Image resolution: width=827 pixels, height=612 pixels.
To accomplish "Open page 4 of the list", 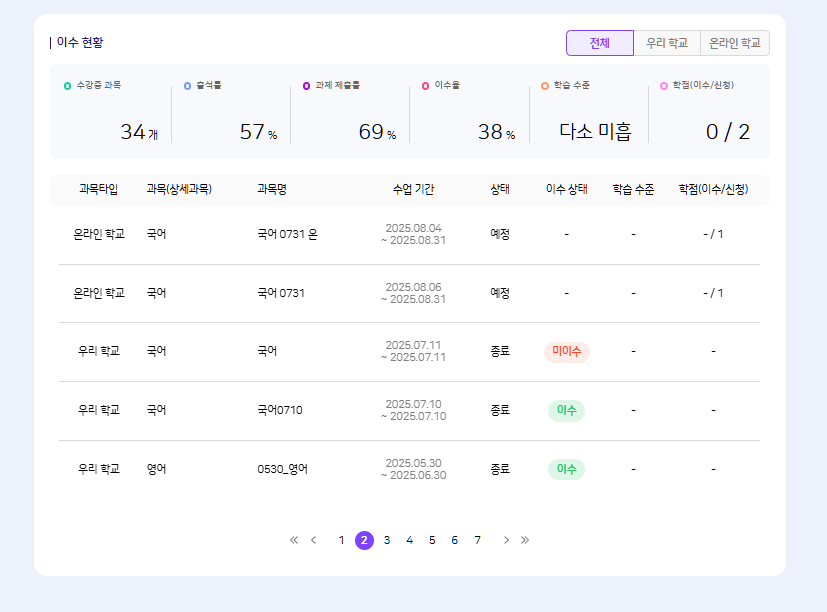I will pos(409,540).
